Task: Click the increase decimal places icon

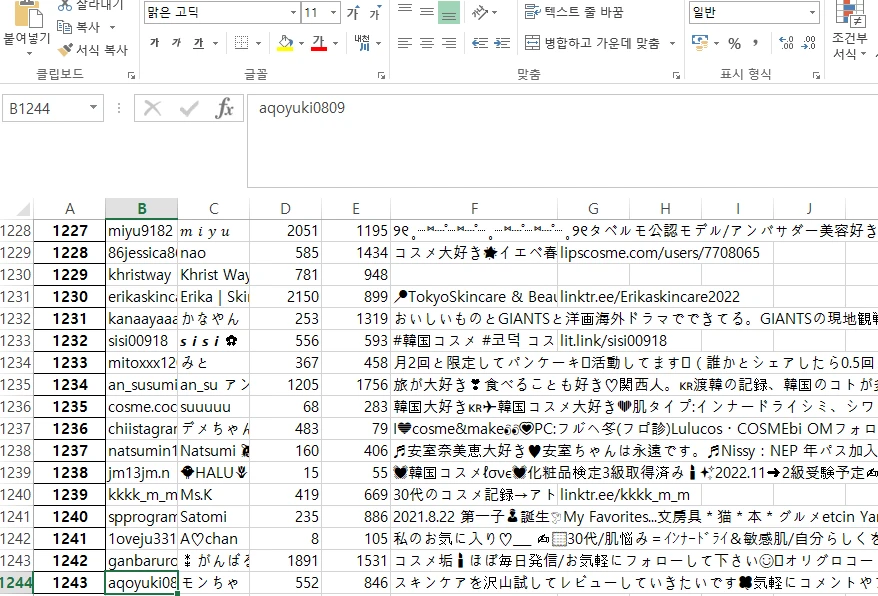Action: tap(786, 43)
